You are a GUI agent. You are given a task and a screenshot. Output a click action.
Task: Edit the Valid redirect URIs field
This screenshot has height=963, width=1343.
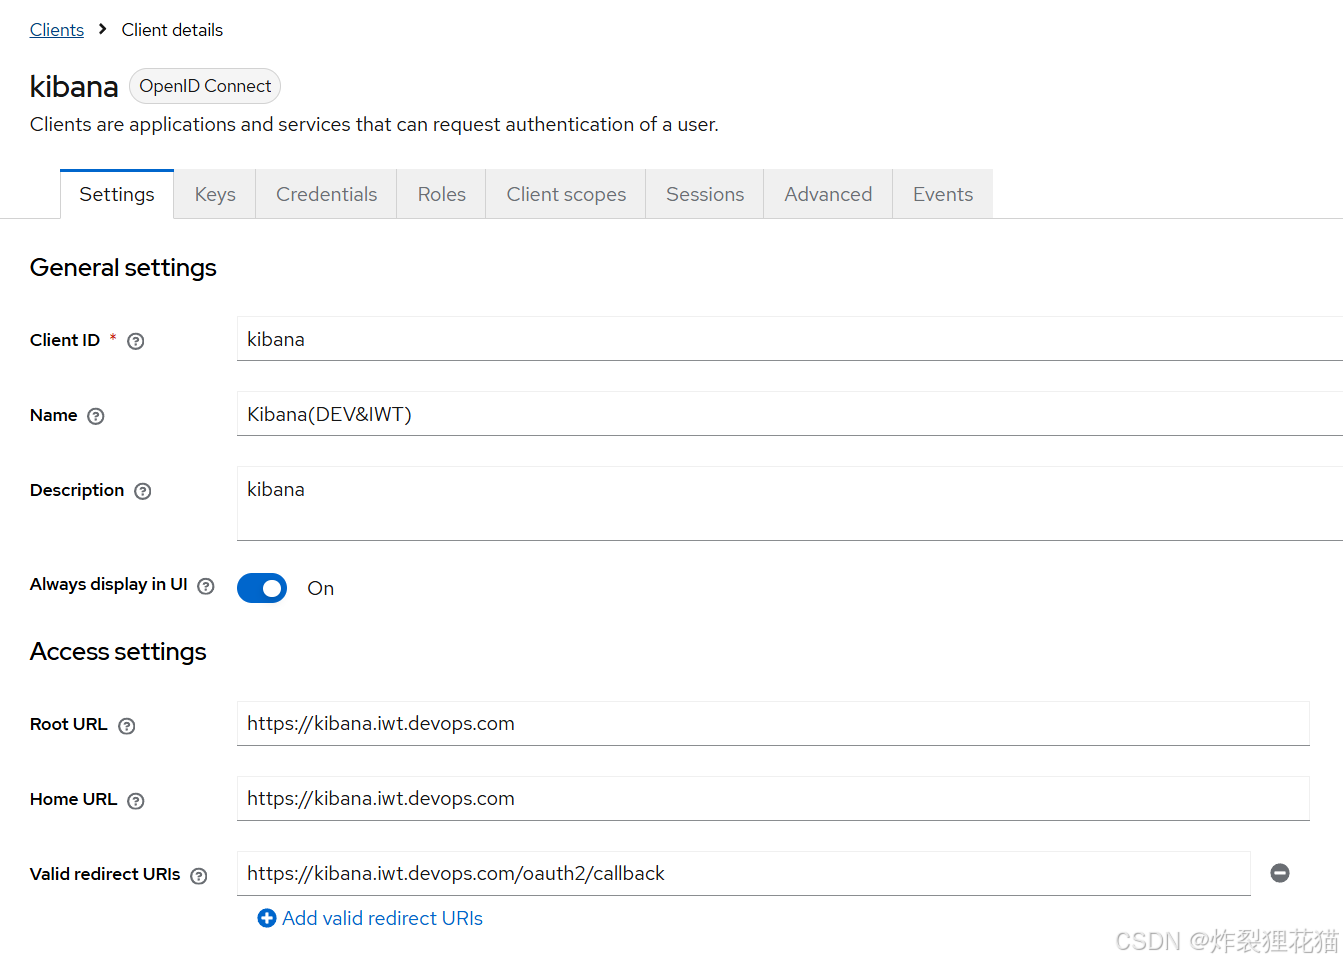(x=743, y=873)
